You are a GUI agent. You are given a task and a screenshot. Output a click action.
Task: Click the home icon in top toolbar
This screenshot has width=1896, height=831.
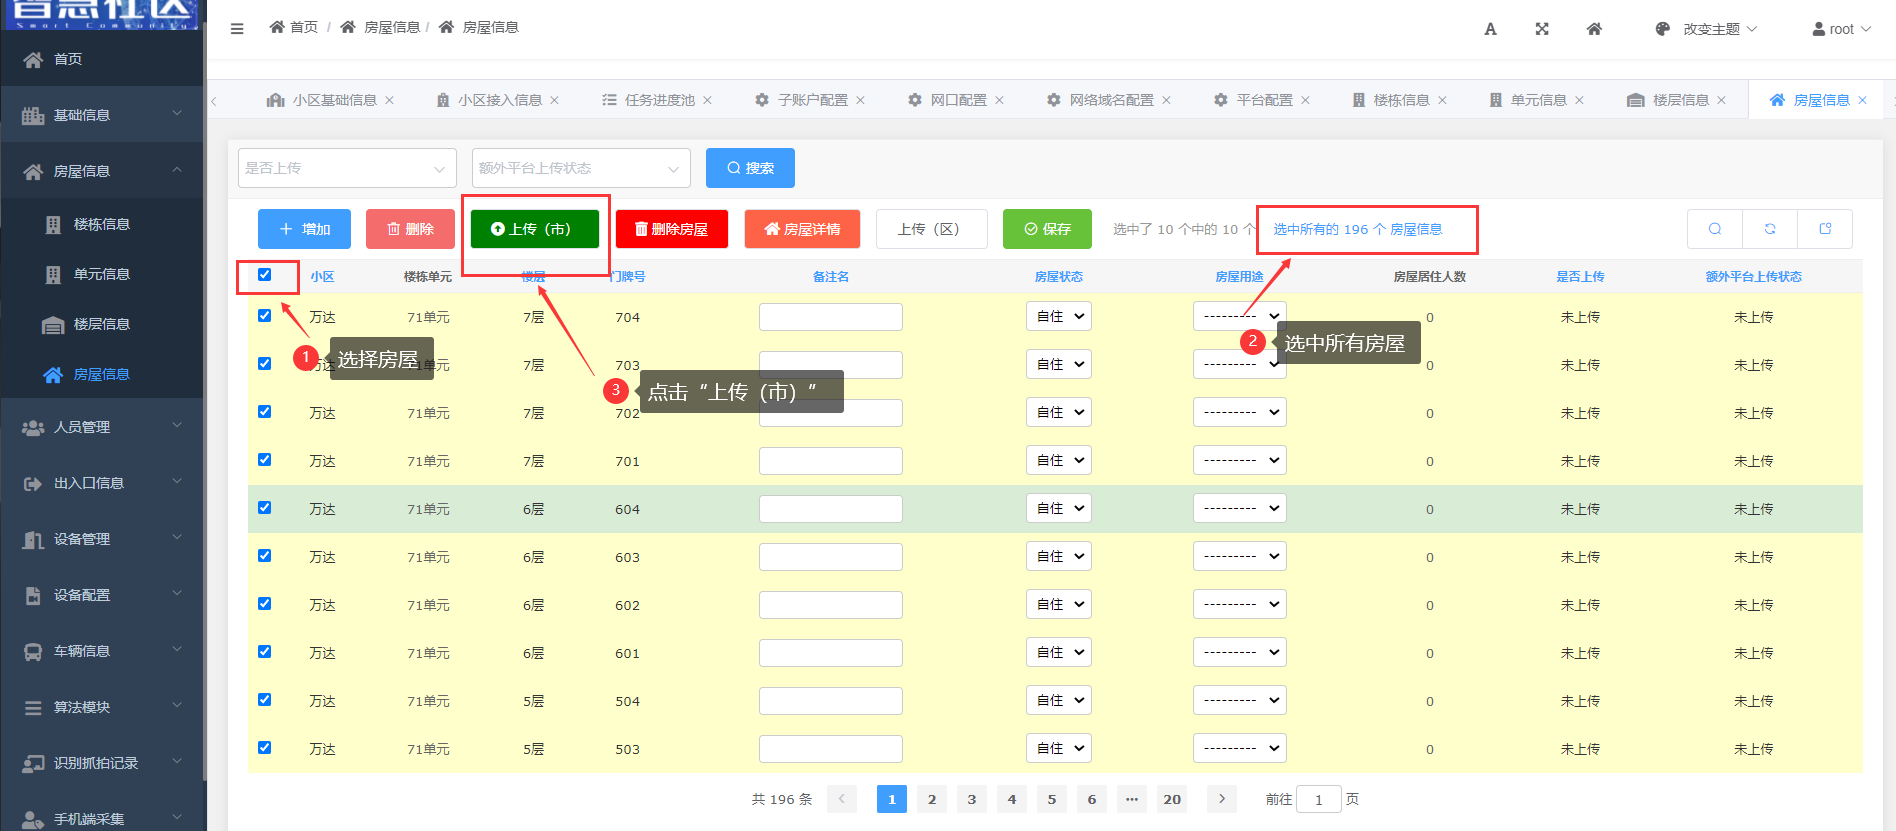click(1594, 29)
